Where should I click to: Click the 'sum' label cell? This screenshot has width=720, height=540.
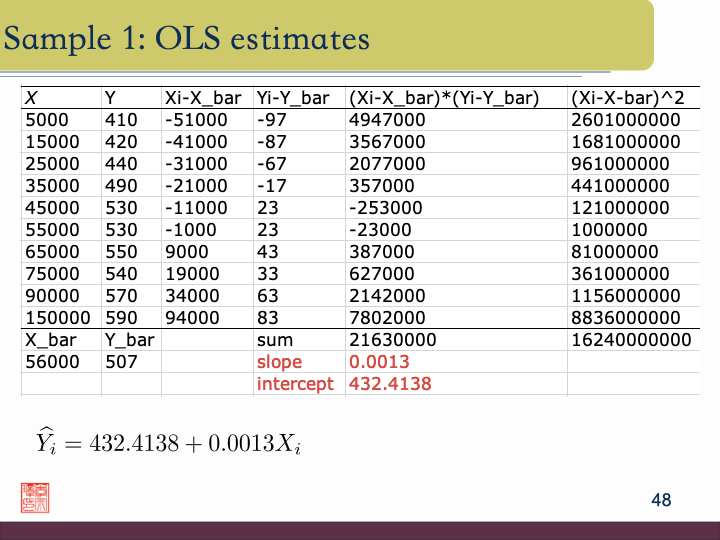tap(274, 340)
